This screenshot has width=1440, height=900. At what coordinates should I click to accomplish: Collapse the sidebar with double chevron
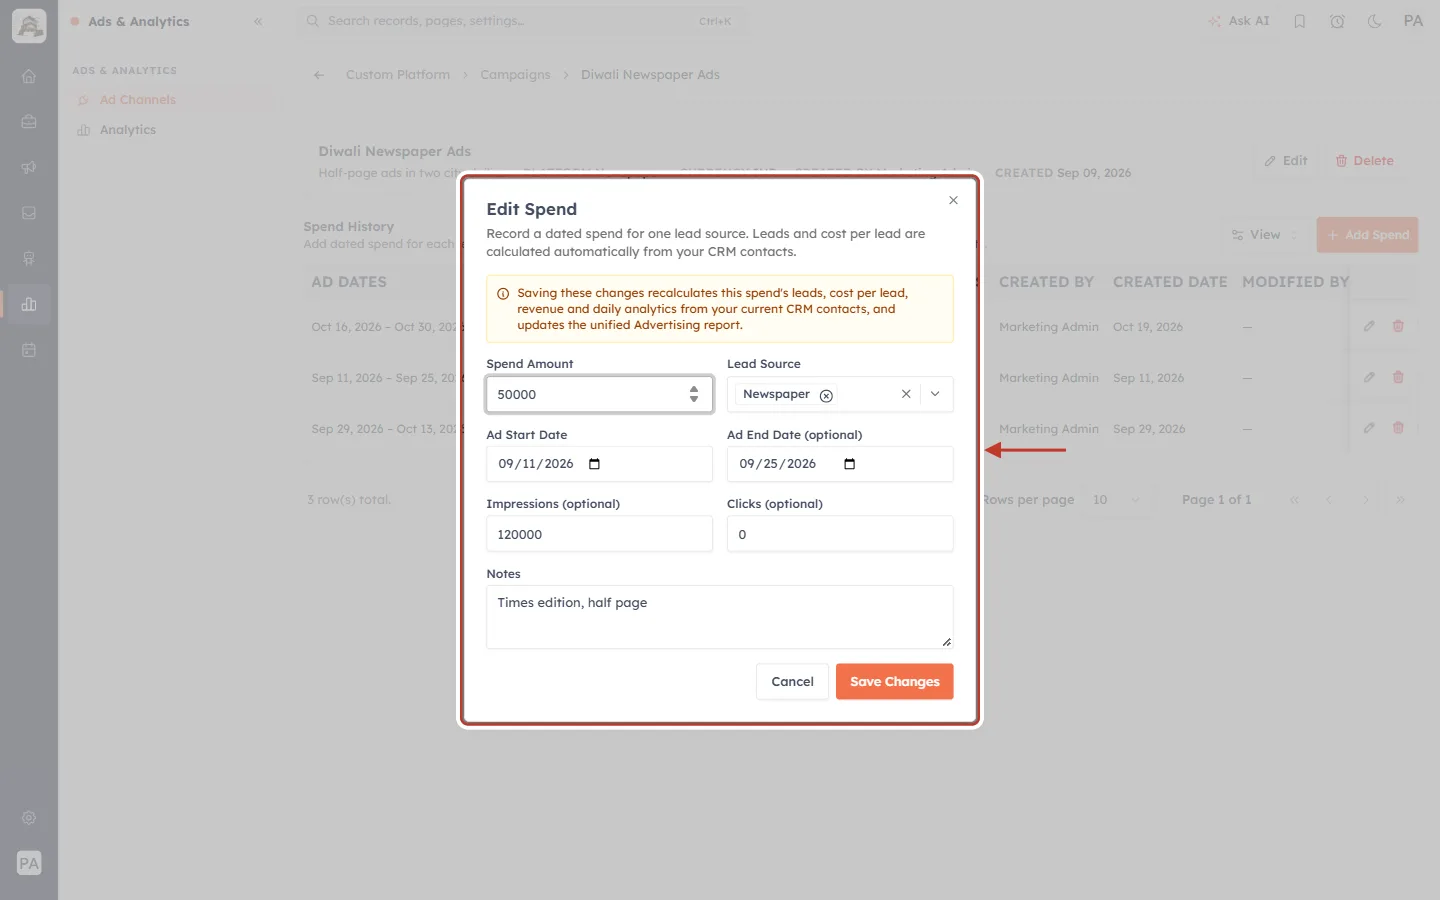click(258, 21)
